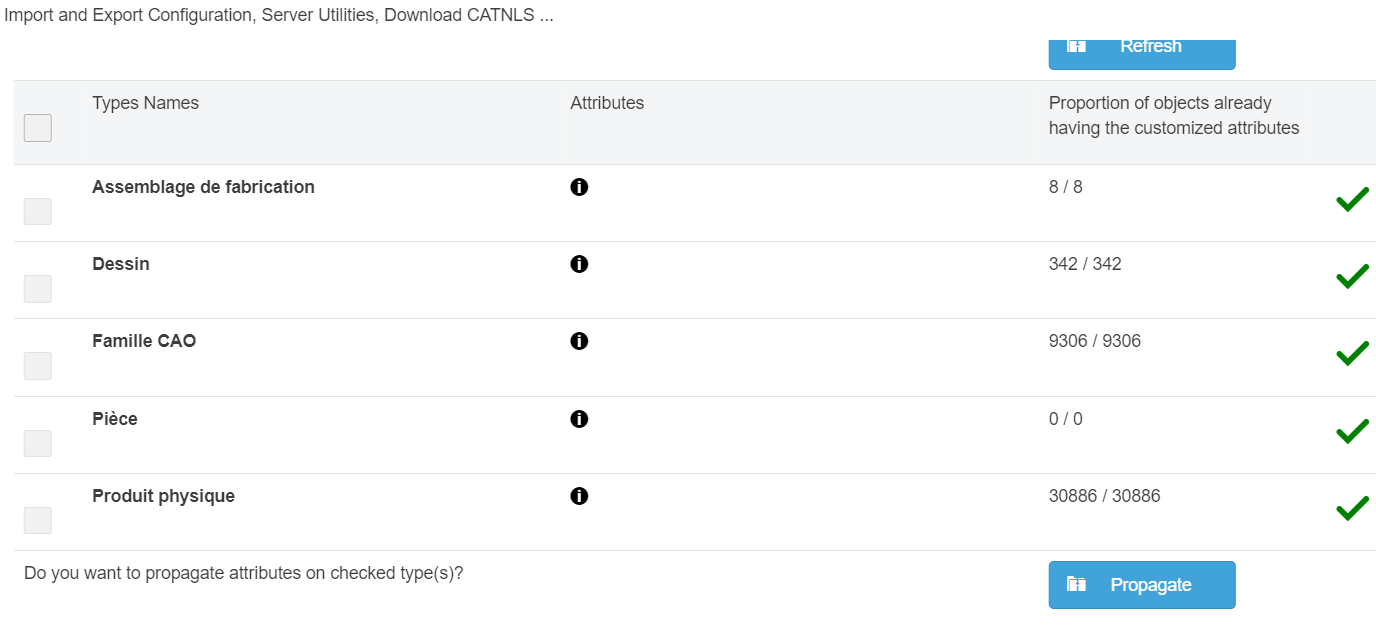Click the Pièce attributes info icon
The image size is (1376, 643).
tap(578, 419)
